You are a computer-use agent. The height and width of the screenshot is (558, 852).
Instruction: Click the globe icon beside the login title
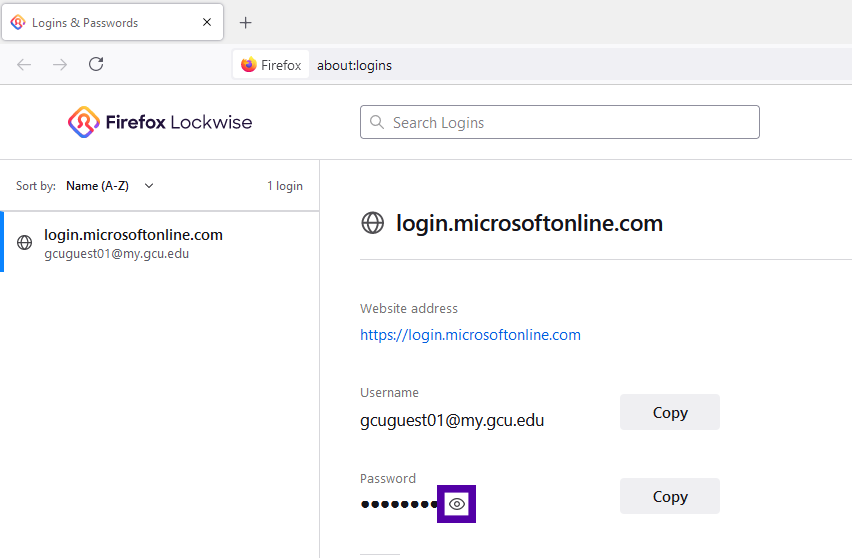click(373, 223)
